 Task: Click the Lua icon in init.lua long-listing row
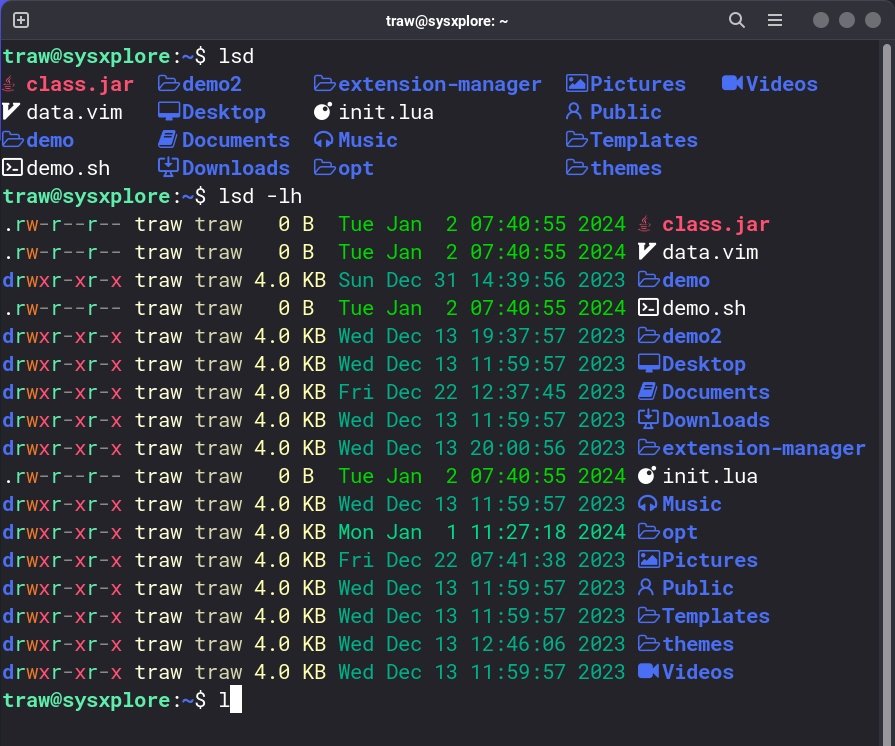647,475
